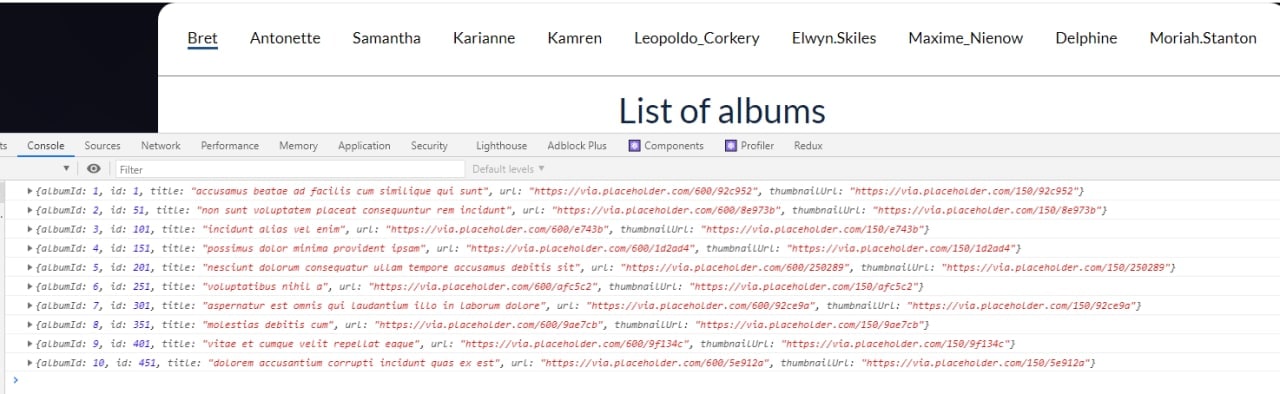The height and width of the screenshot is (394, 1280).
Task: Click the eye live expression icon
Action: [x=93, y=169]
